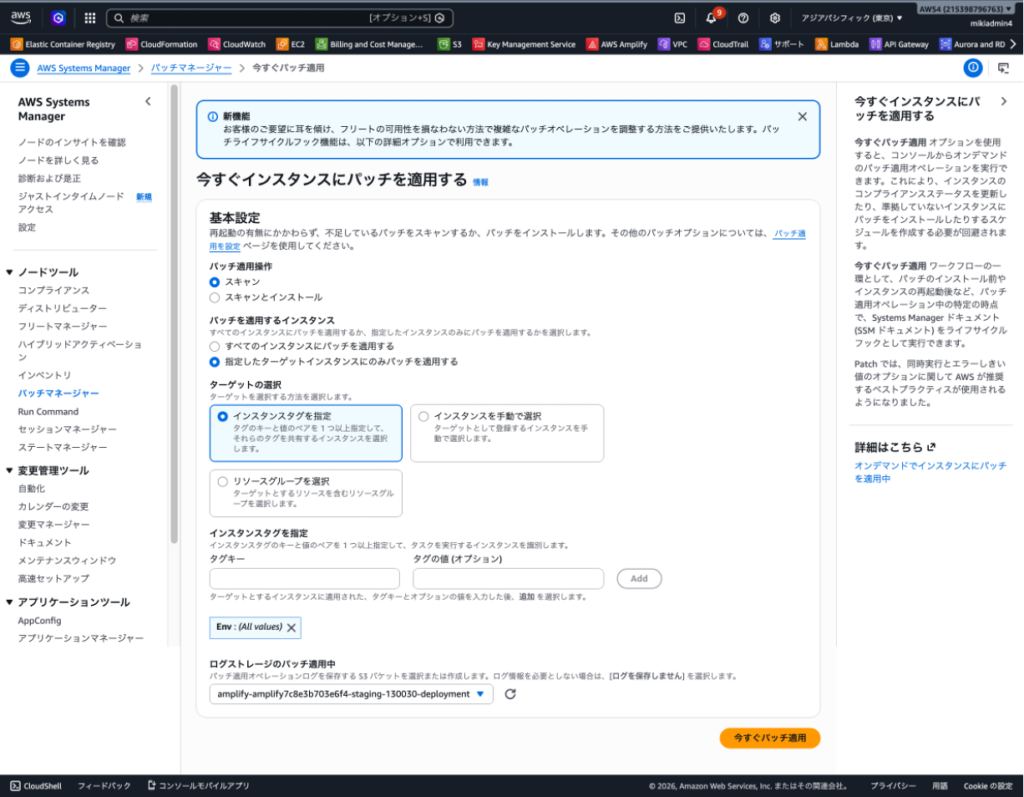Open the Amazon Q icon beside the AWS logo
This screenshot has width=1024, height=797.
(x=58, y=18)
